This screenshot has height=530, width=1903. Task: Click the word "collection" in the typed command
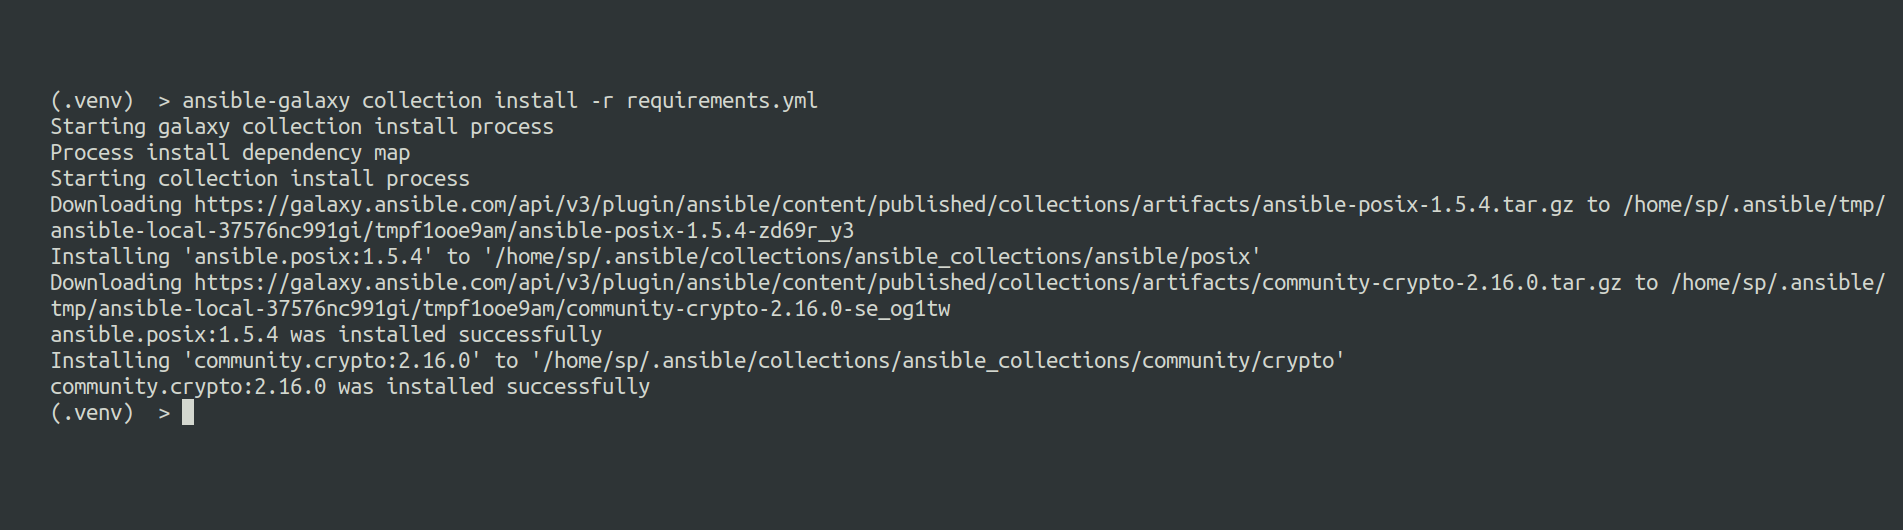click(421, 101)
